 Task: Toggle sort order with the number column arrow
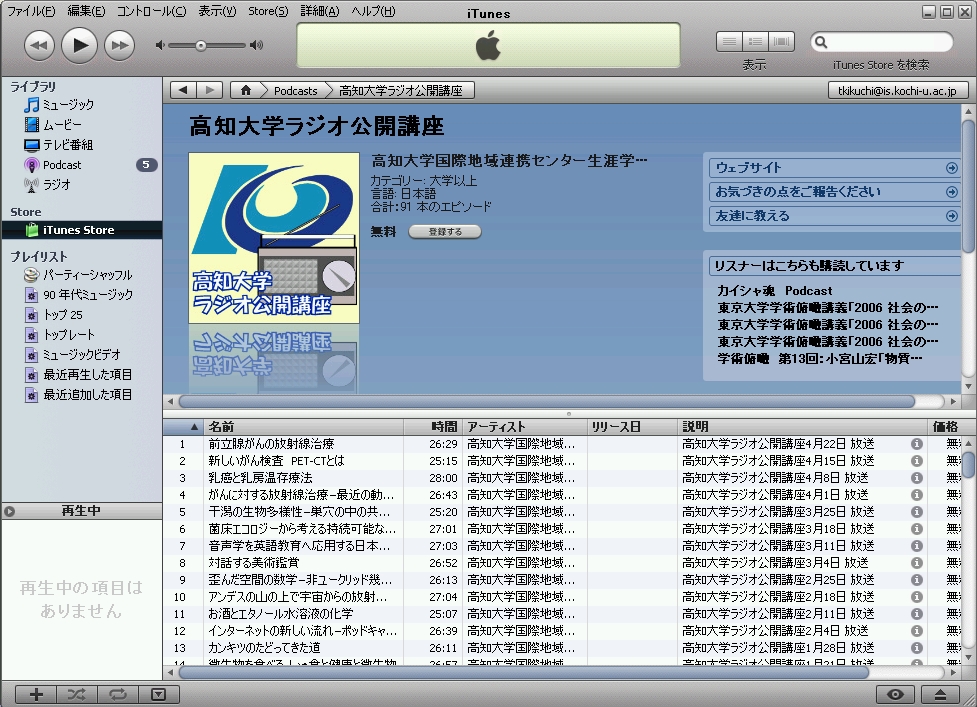pyautogui.click(x=184, y=427)
